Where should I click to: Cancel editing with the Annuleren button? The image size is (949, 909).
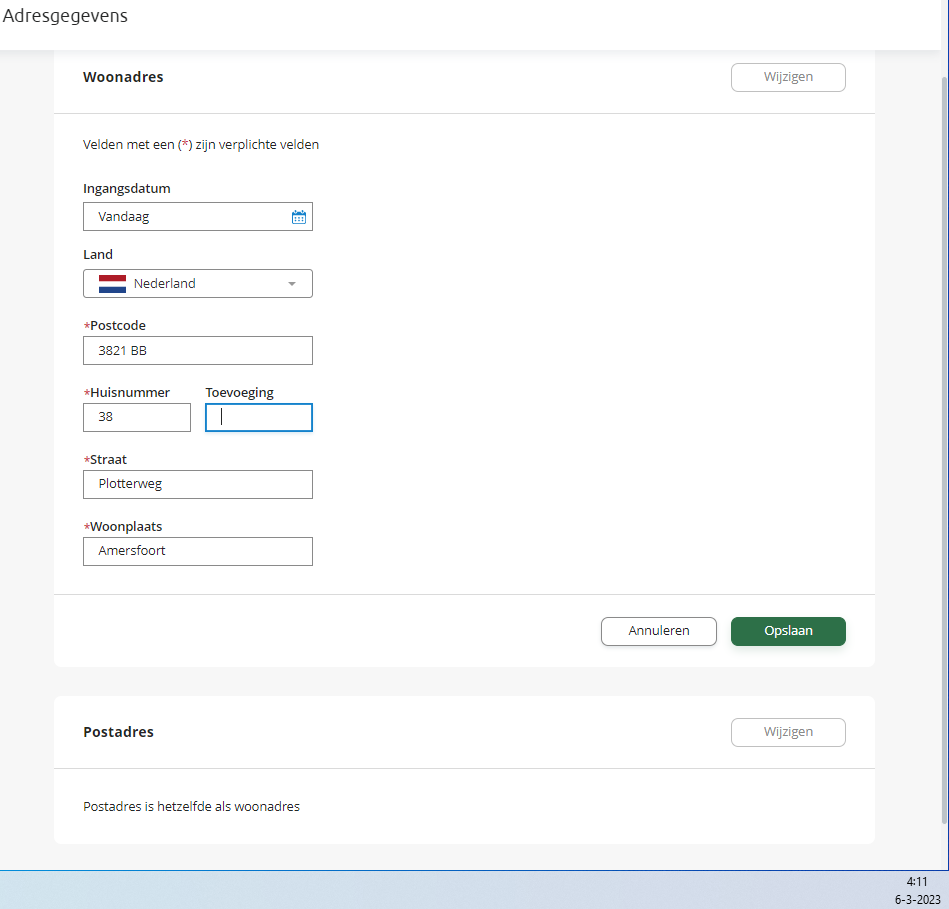click(x=658, y=631)
